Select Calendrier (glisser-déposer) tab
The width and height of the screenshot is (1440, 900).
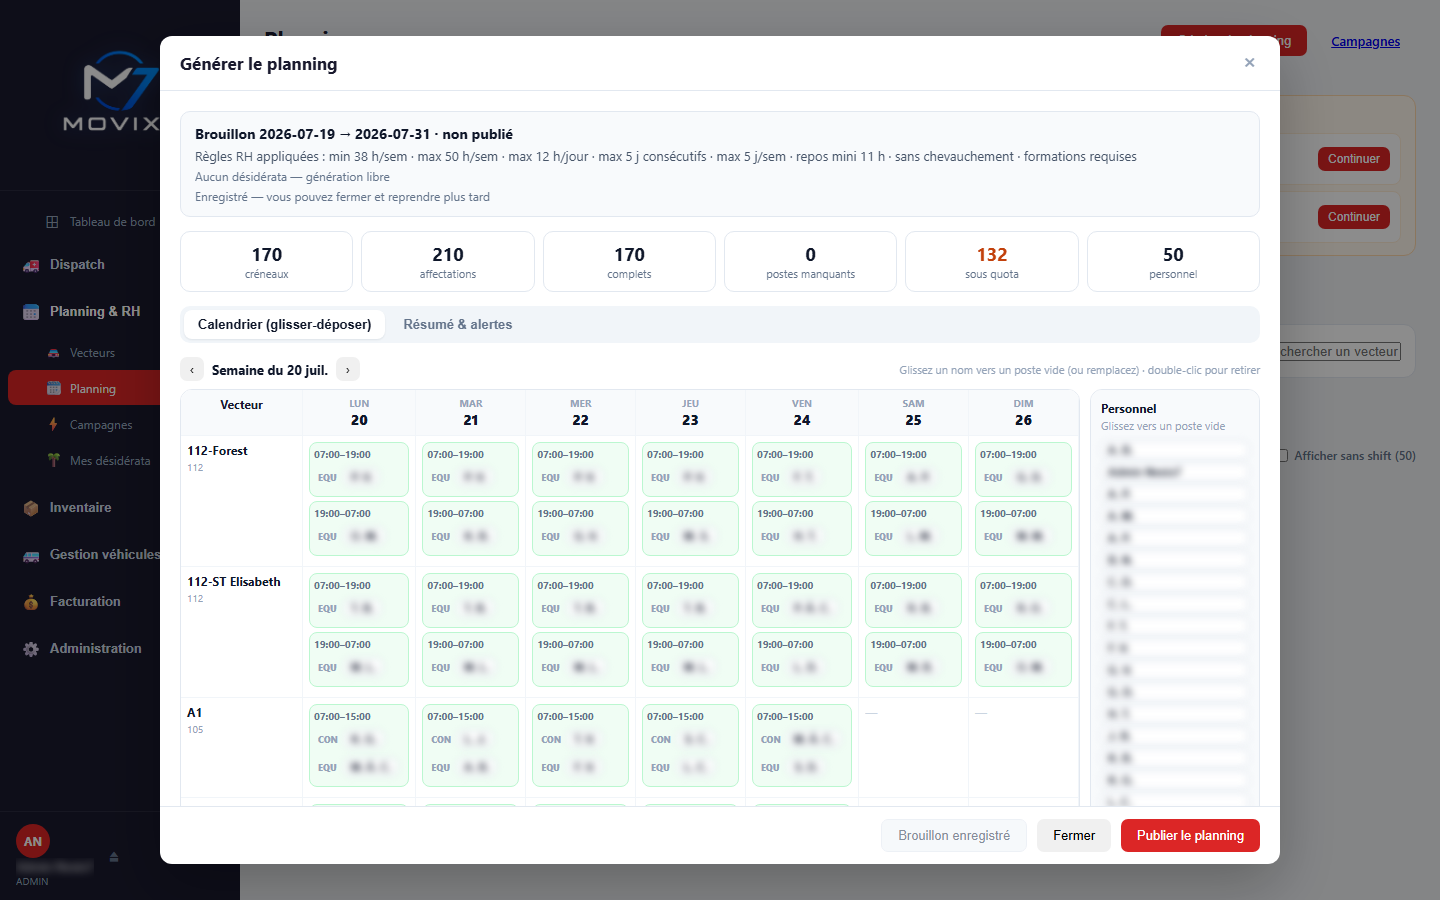(284, 324)
